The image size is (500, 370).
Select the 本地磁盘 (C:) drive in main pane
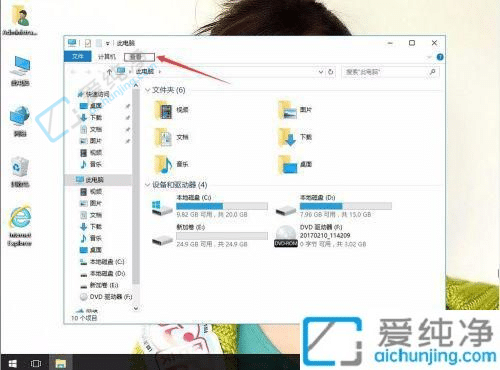[210, 206]
